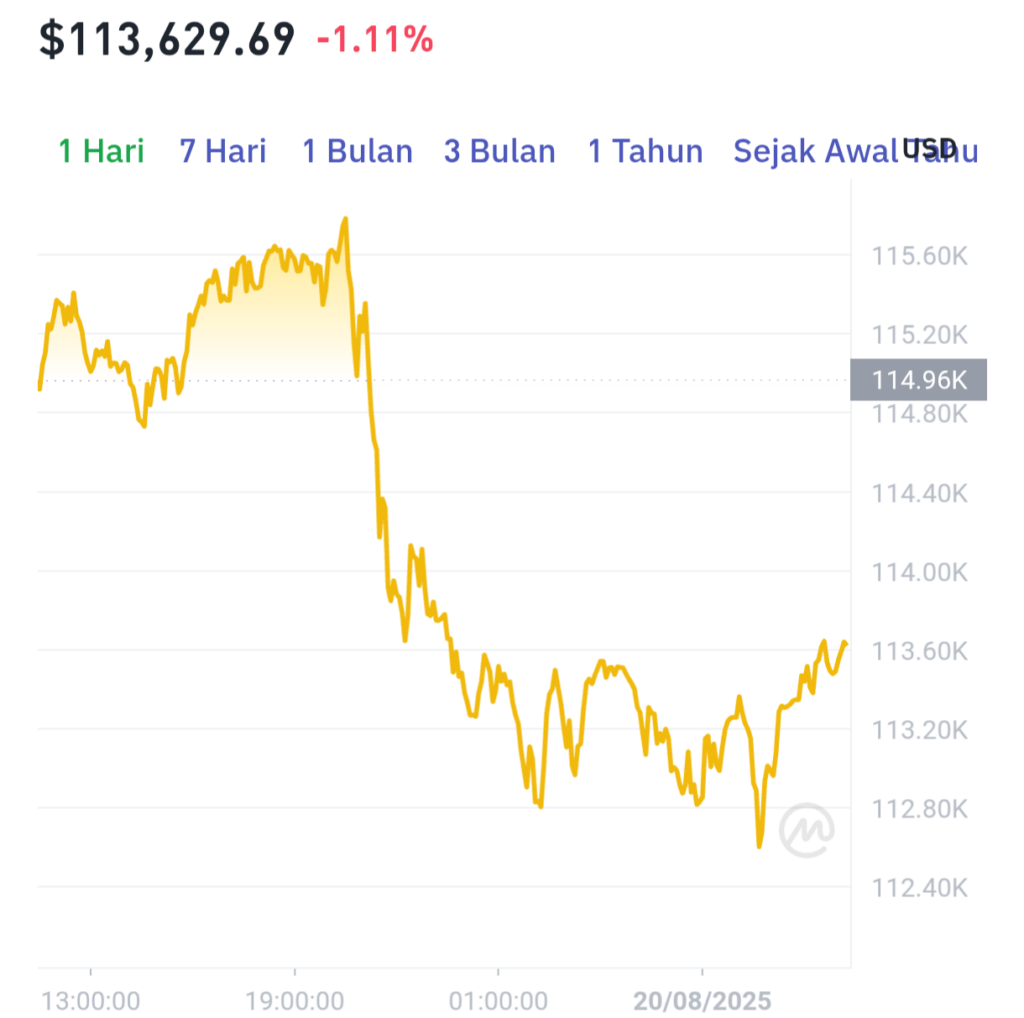Click the chart's highest peak point
This screenshot has height=1018, width=1024.
[x=345, y=219]
